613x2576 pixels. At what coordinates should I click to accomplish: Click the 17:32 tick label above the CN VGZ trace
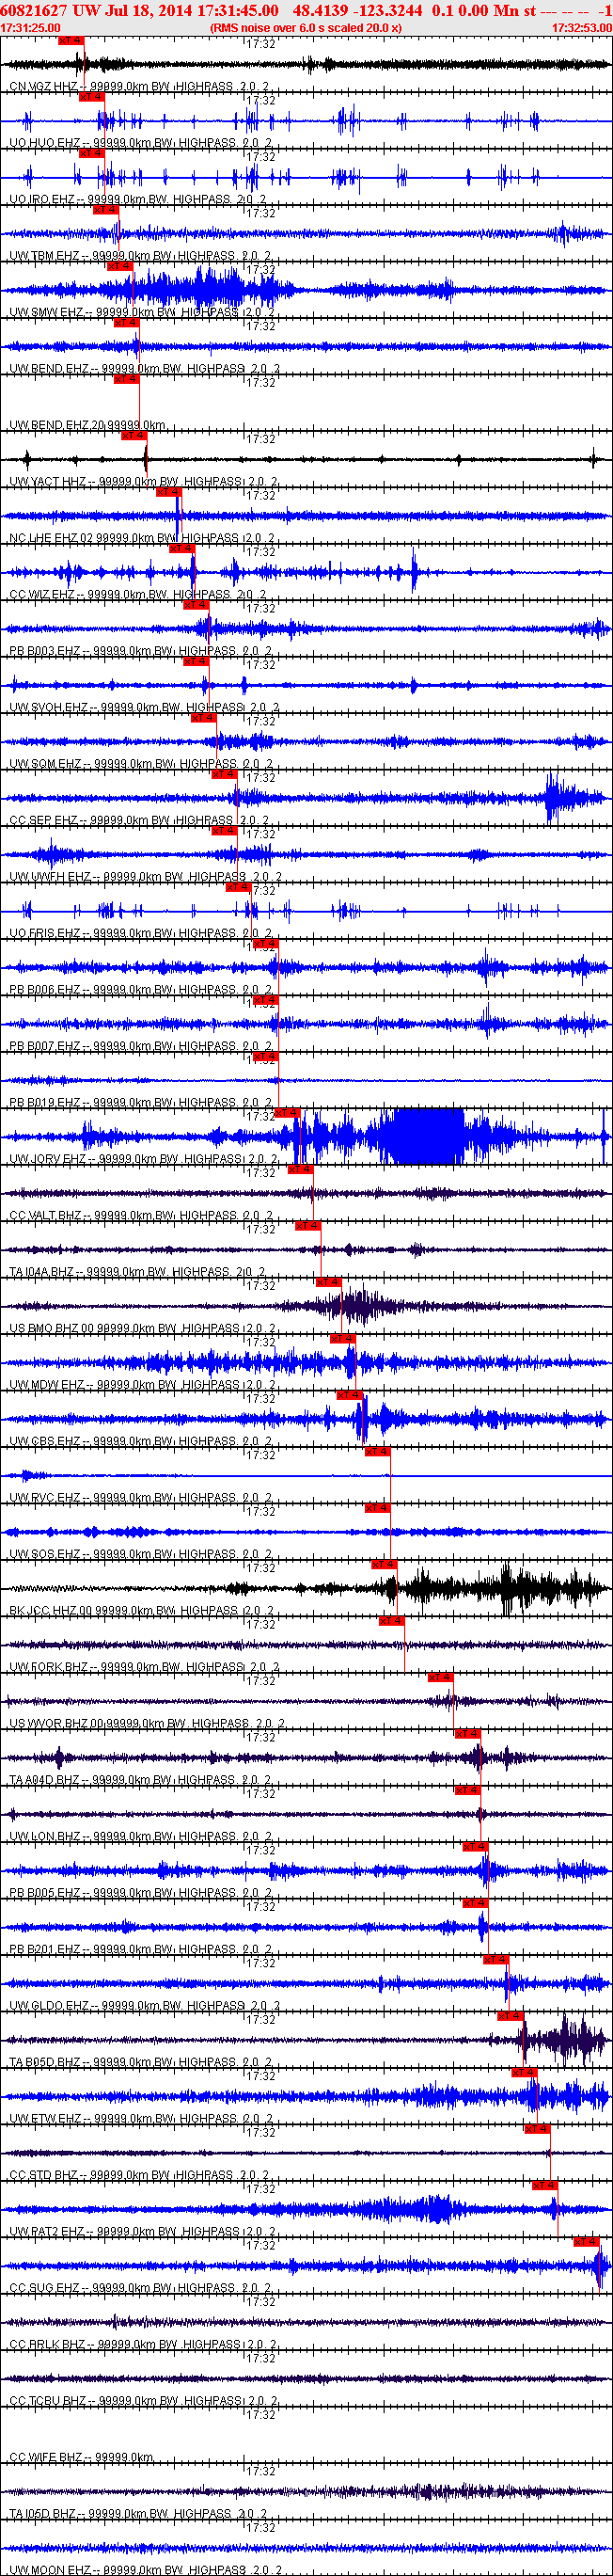click(x=262, y=44)
